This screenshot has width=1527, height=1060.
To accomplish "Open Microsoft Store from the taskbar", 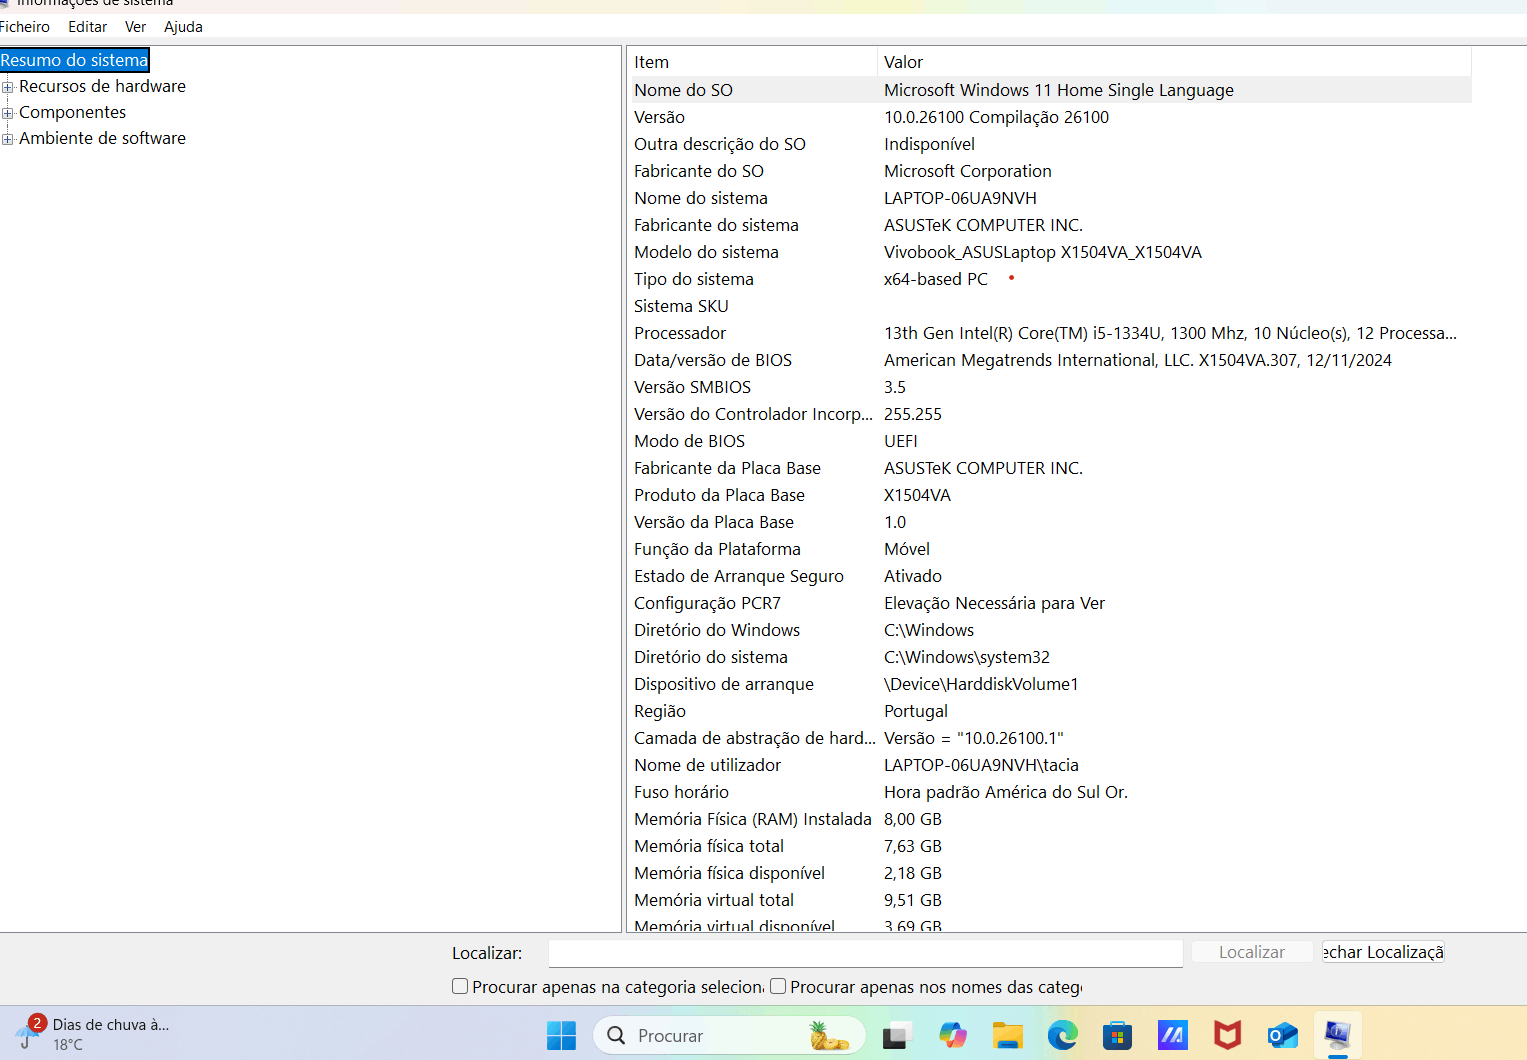I will pyautogui.click(x=1117, y=1035).
